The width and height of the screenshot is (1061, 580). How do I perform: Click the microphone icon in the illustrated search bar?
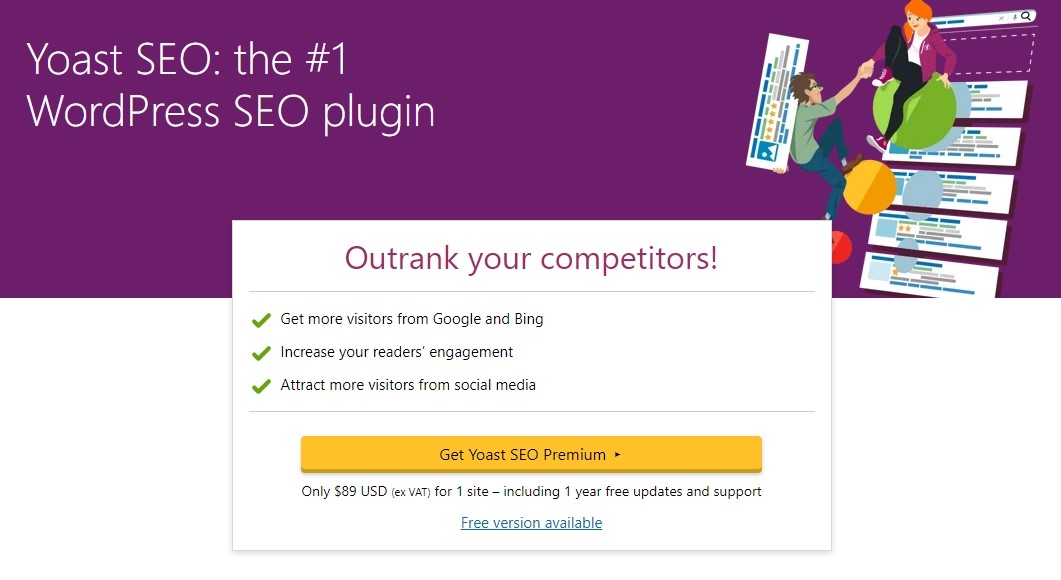coord(1013,16)
